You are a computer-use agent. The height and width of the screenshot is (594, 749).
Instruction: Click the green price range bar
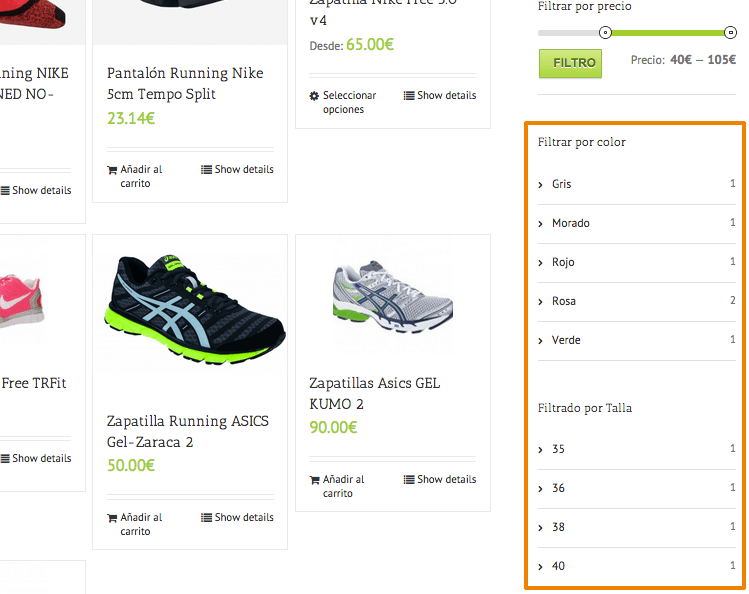[668, 32]
